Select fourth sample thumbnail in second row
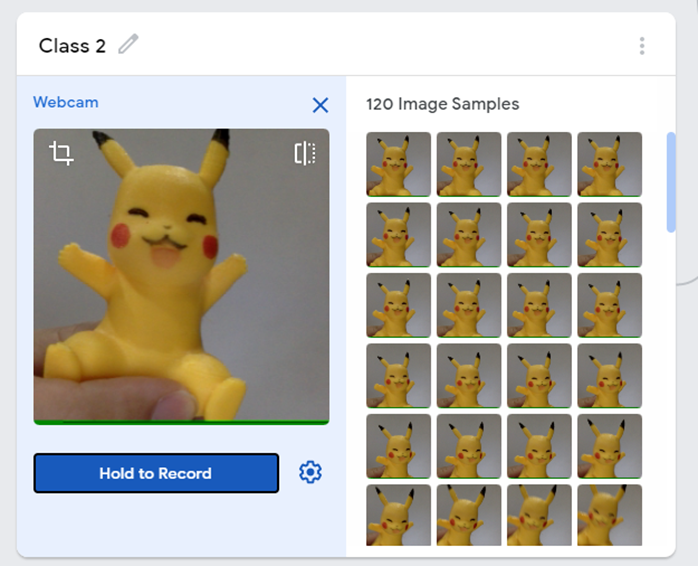Screen dimensions: 698x566 [609, 235]
